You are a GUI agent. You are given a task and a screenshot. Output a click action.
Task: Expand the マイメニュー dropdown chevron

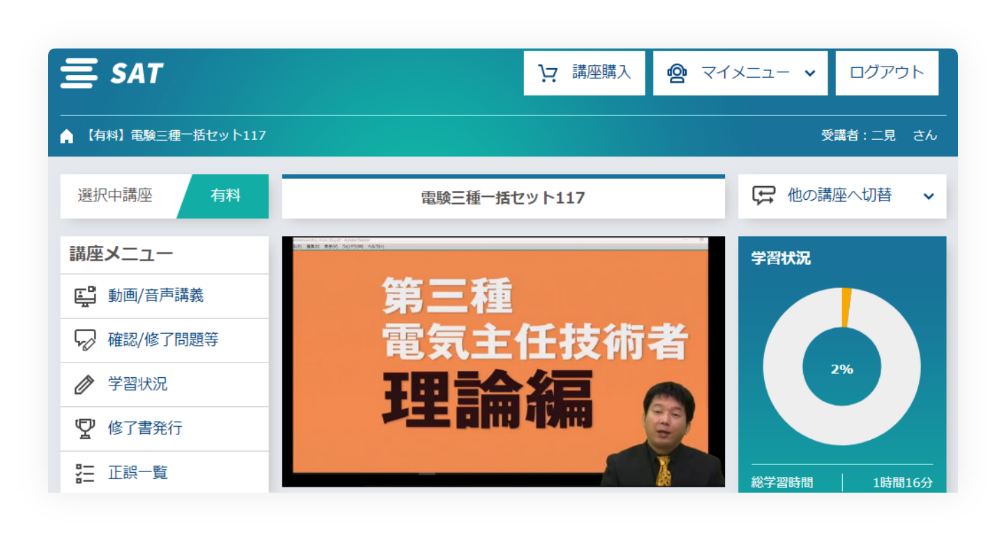(x=810, y=73)
